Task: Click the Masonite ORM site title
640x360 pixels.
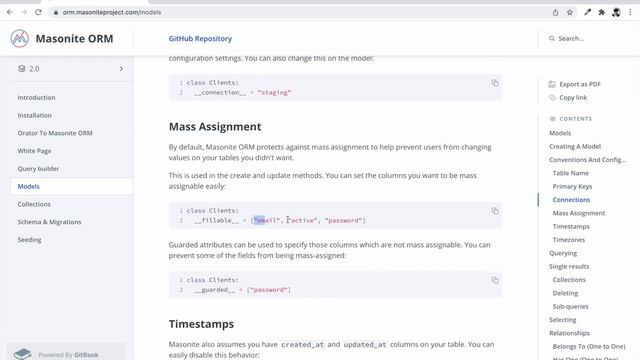Action: [x=74, y=39]
